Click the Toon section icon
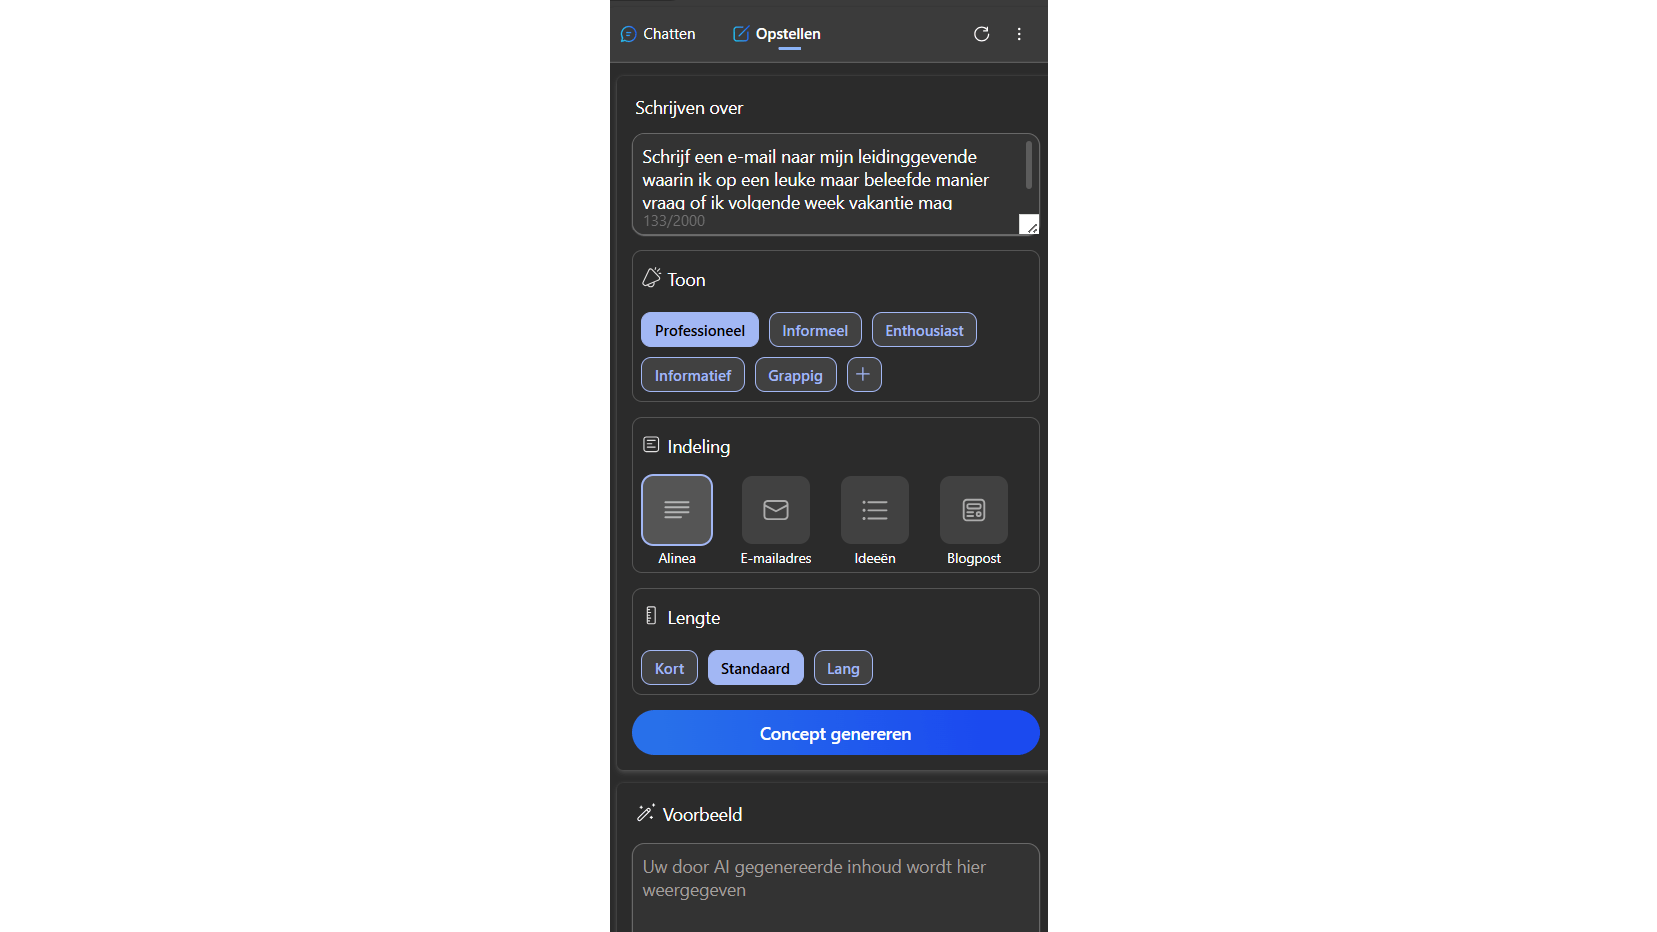The image size is (1657, 932). [x=652, y=277]
